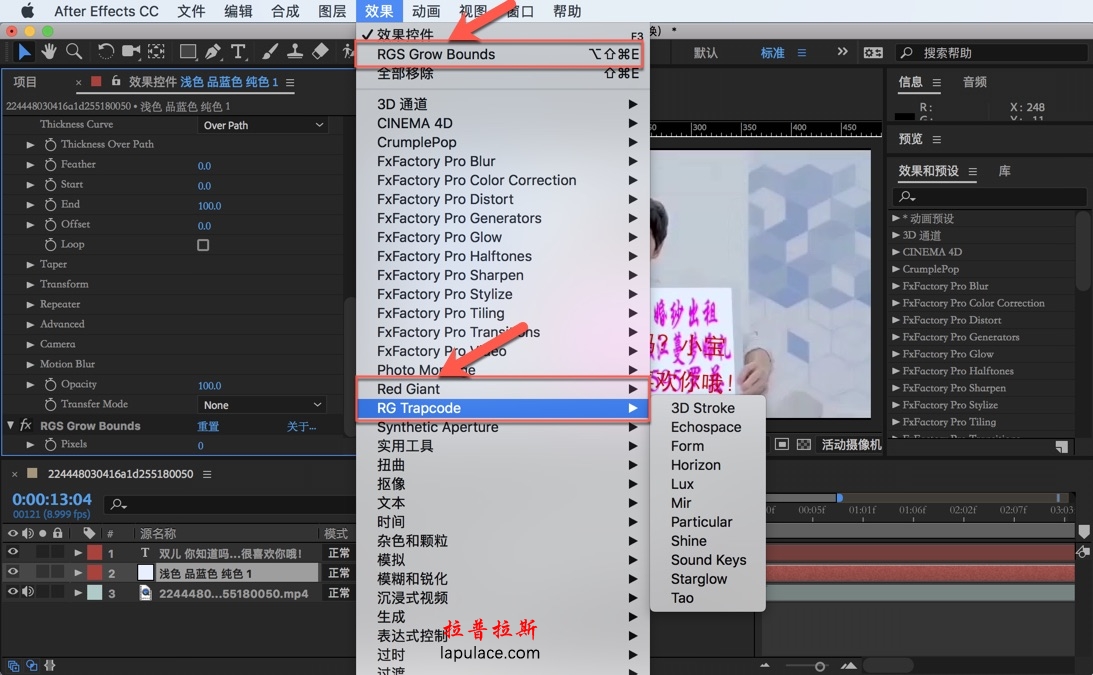Screen dimensions: 1093x675
Task: Open Transfer Mode dropdown set to None
Action: tap(263, 405)
